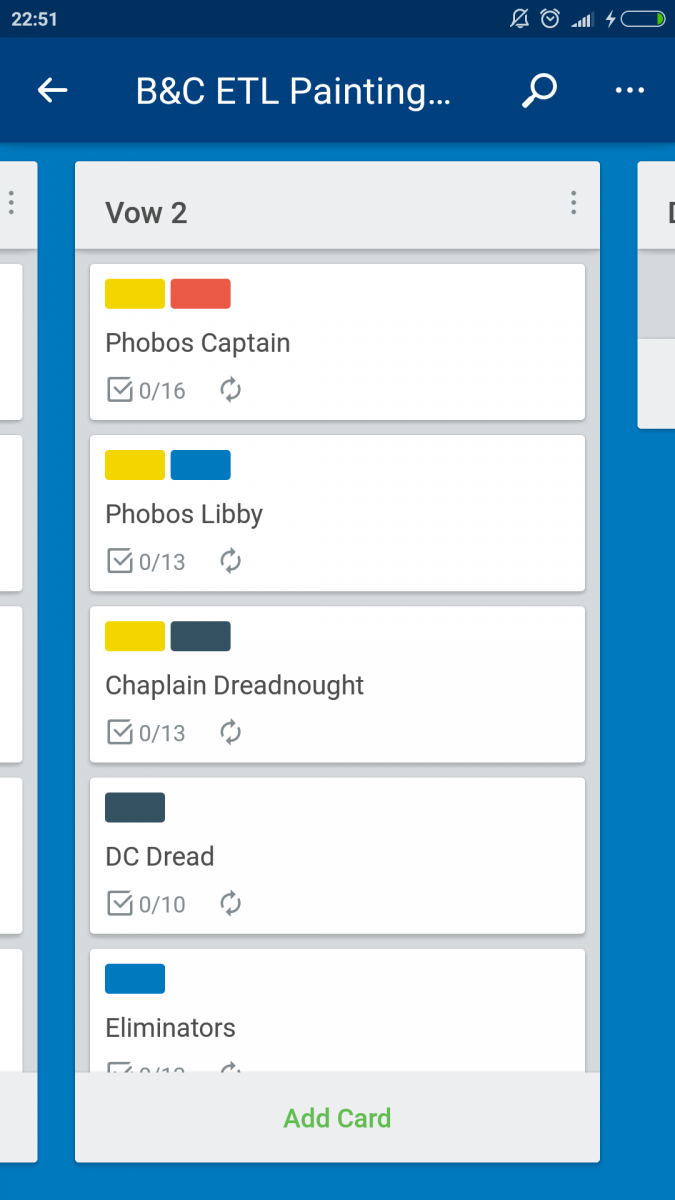Tap the 0/13 checklist badge on Phobos Libby
The height and width of the screenshot is (1200, 675).
point(147,561)
